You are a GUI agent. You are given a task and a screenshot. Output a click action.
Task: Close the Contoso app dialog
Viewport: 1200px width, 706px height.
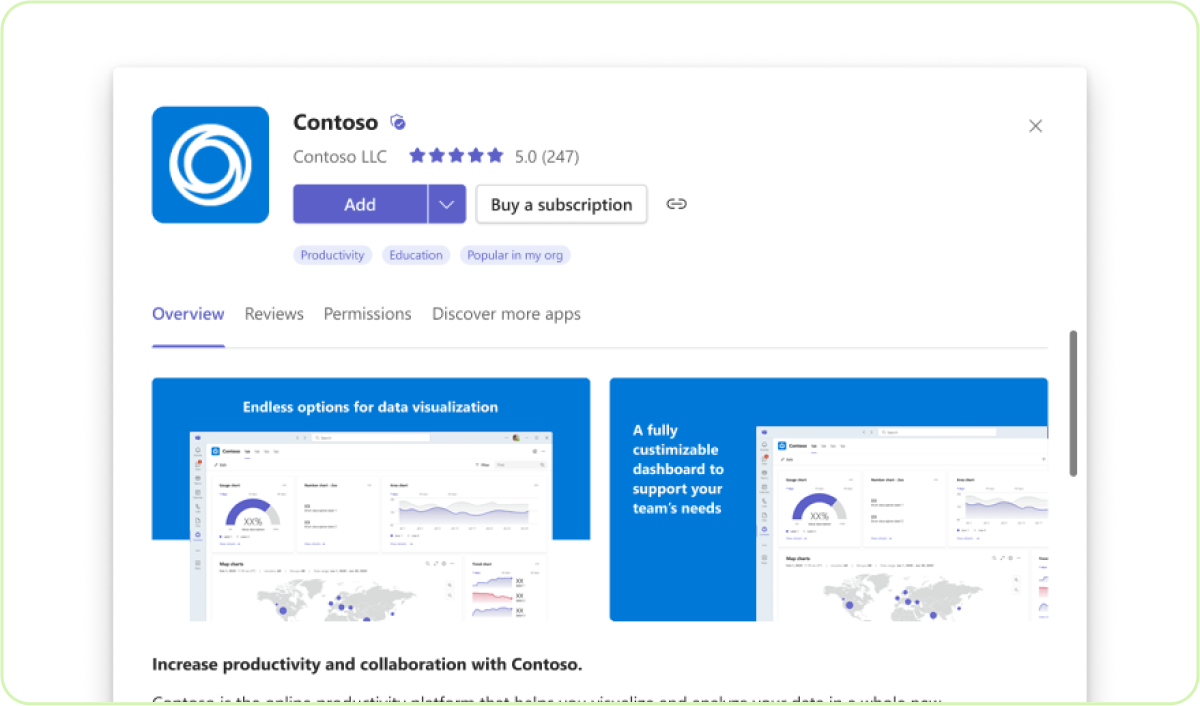pyautogui.click(x=1035, y=126)
